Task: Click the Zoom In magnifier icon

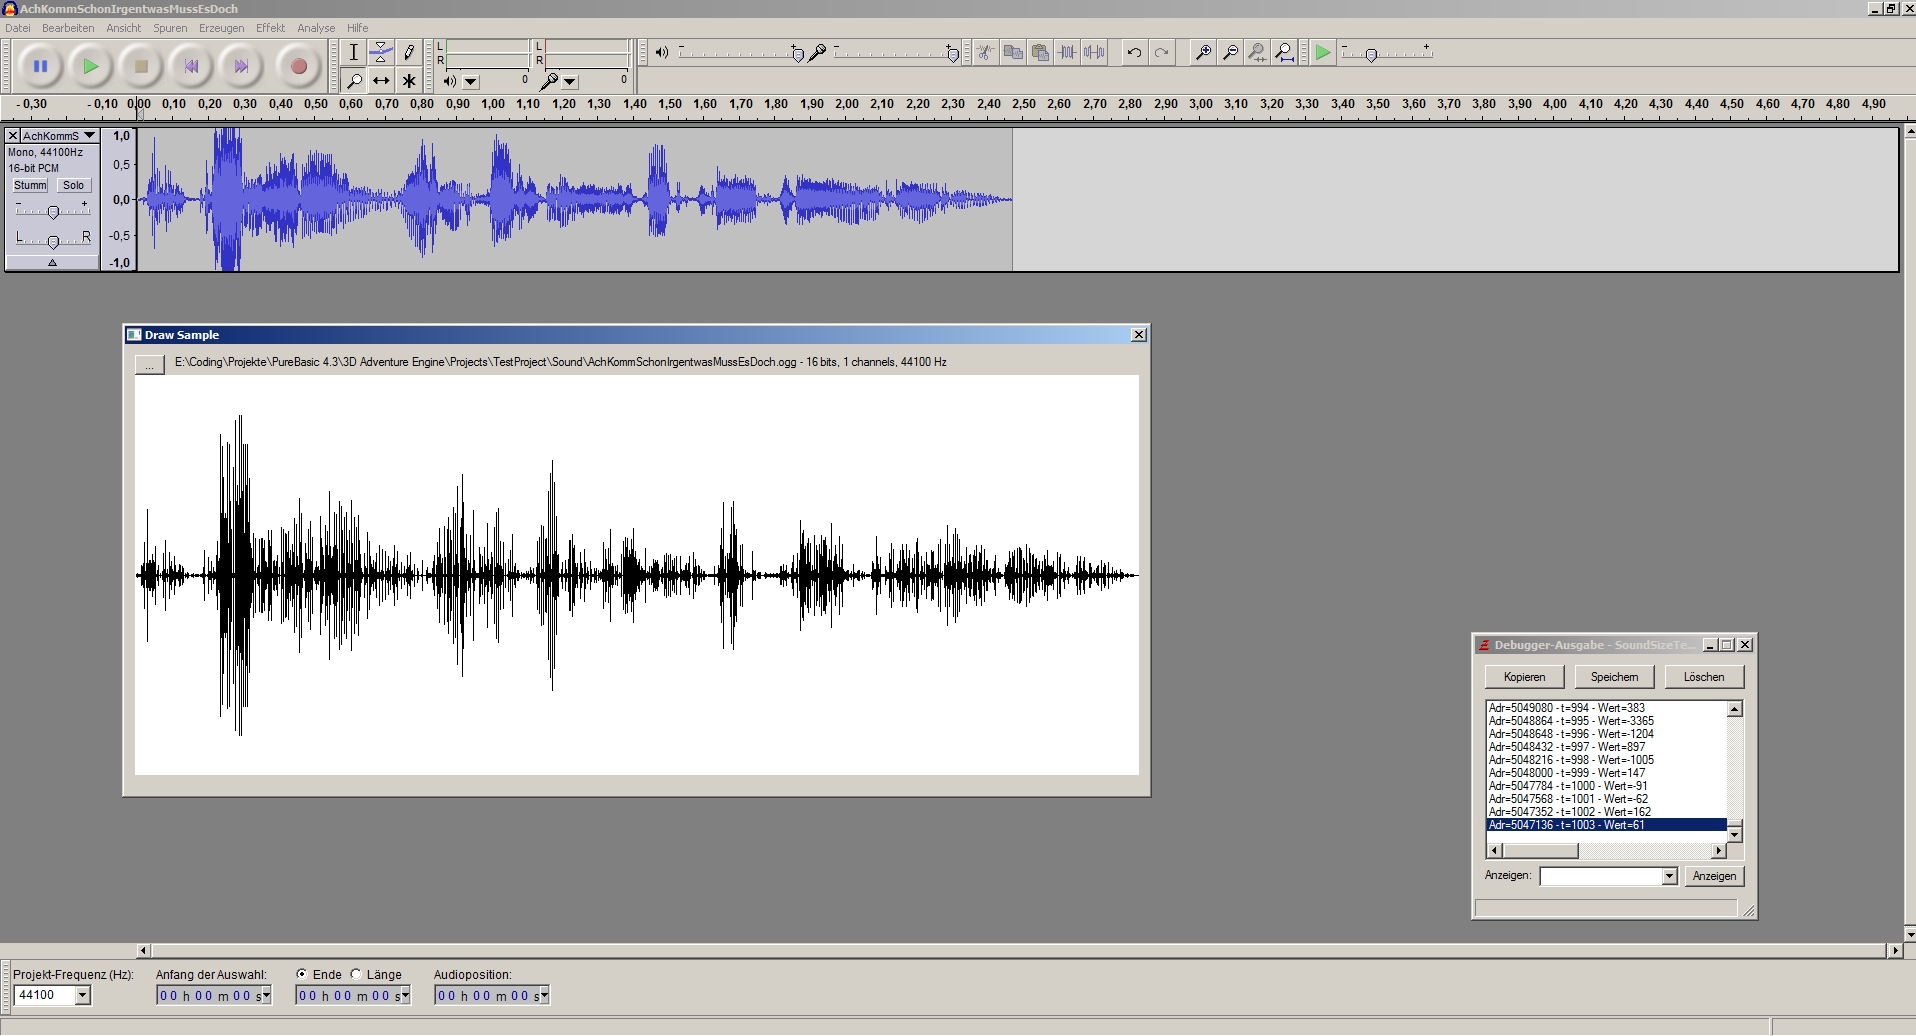Action: pos(1203,53)
